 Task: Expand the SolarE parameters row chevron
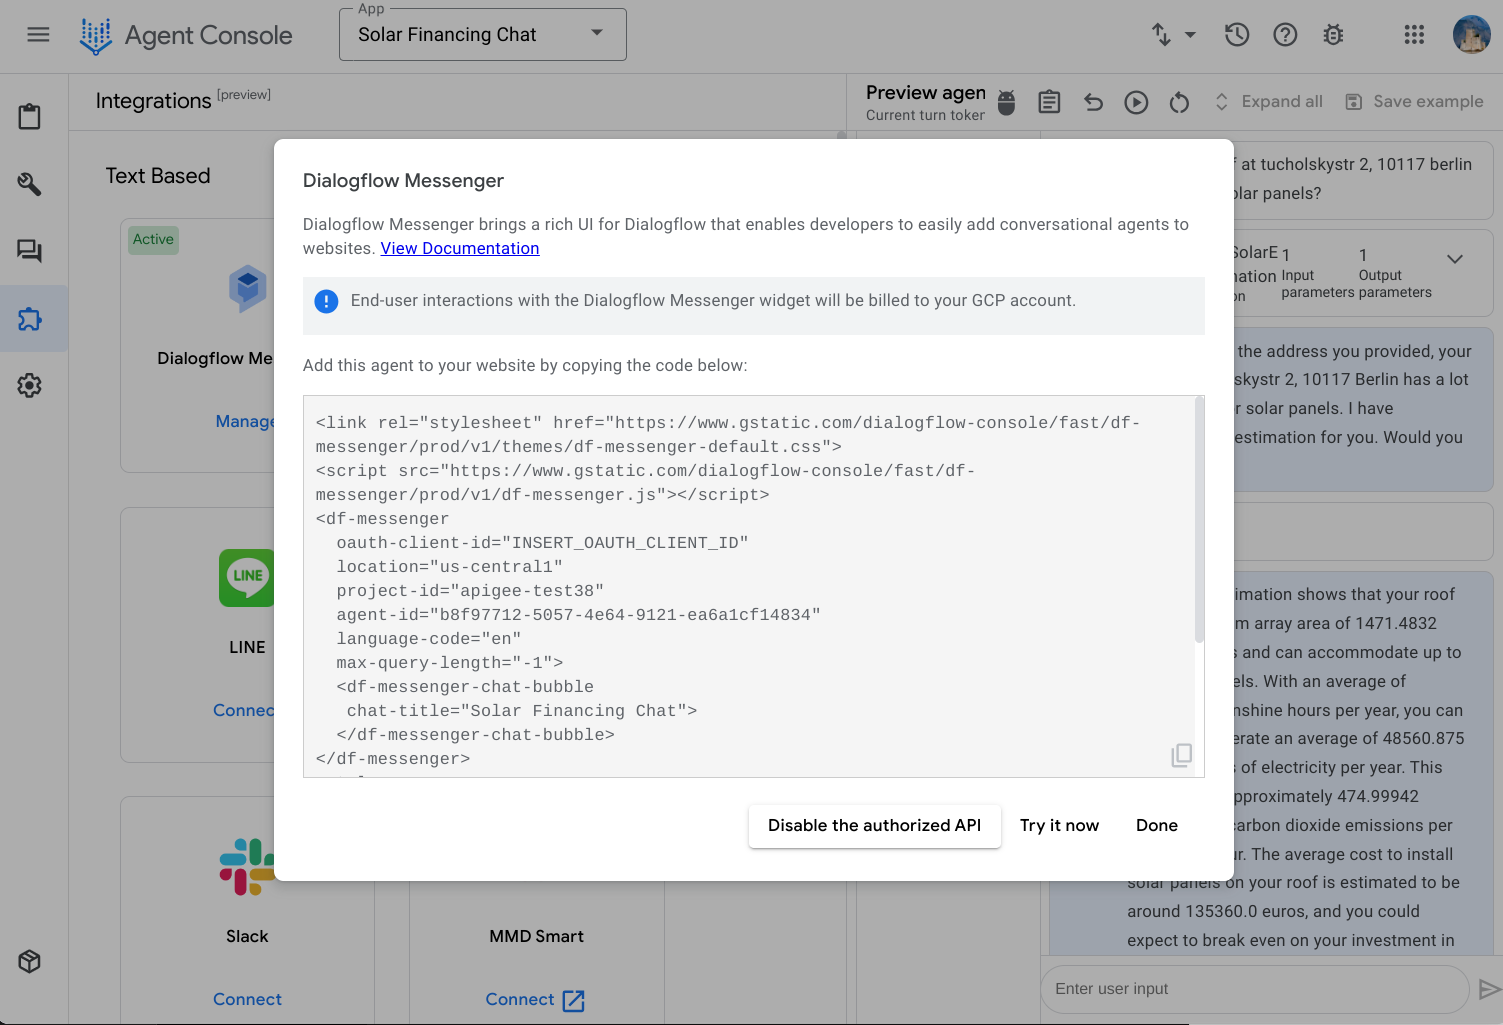(1455, 259)
